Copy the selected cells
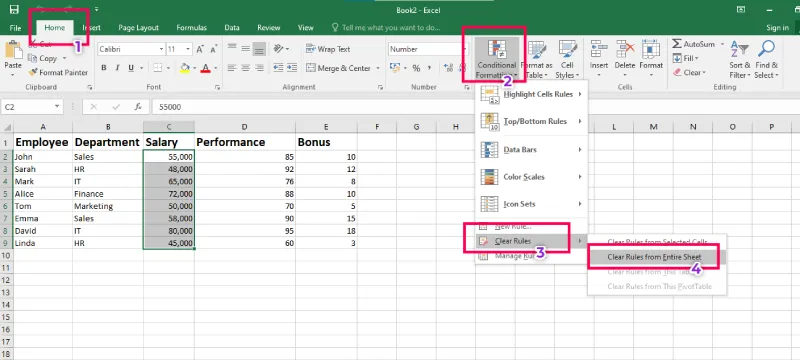 click(43, 58)
